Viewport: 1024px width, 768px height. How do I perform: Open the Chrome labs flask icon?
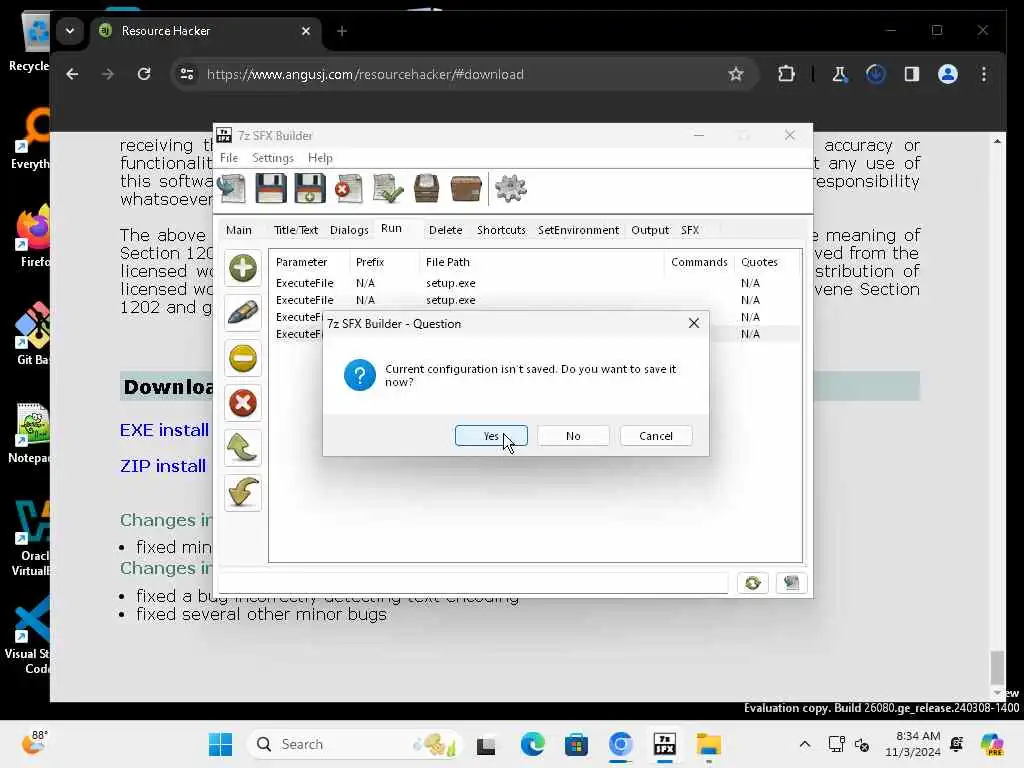point(839,74)
